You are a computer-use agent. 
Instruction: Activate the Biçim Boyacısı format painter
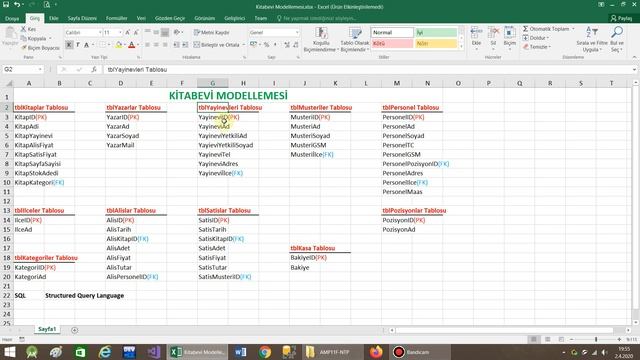(x=40, y=48)
